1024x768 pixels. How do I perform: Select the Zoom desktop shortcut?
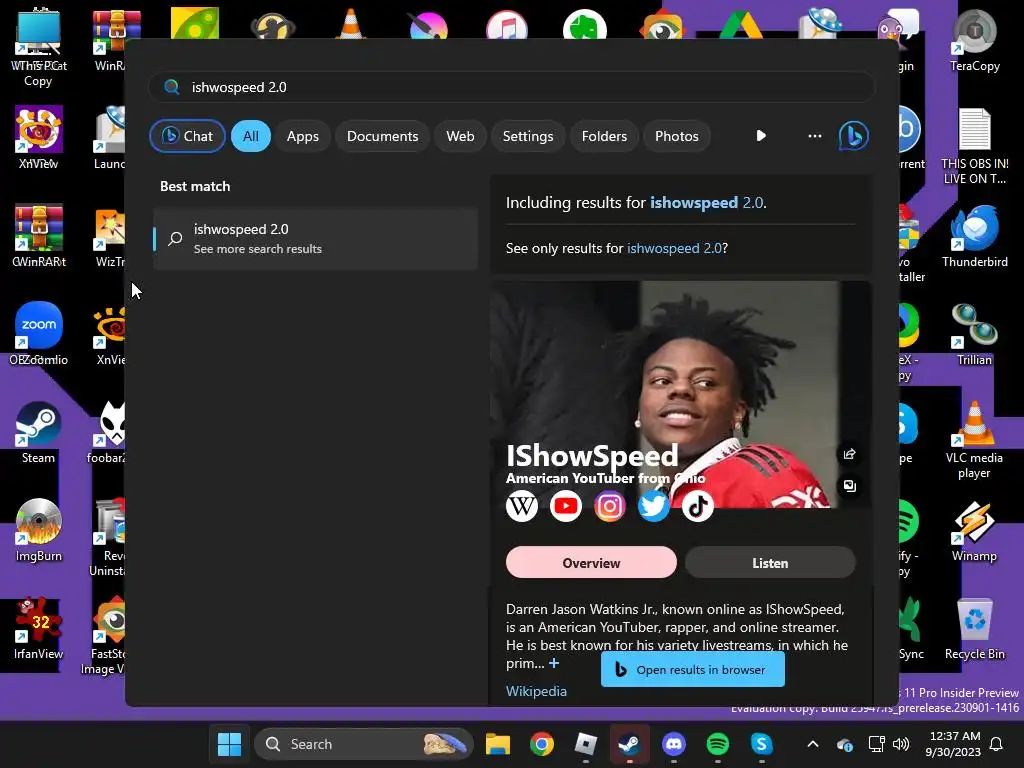click(39, 333)
